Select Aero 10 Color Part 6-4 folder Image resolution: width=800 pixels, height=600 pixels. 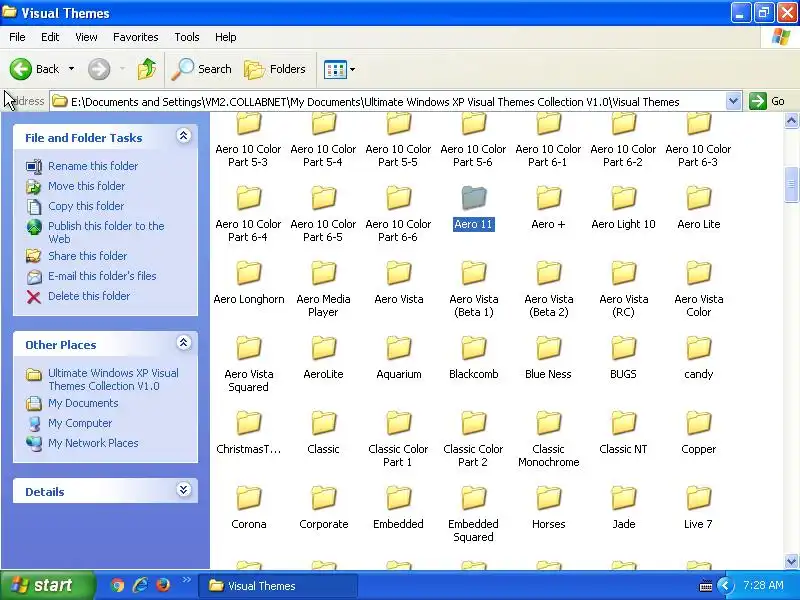point(248,214)
